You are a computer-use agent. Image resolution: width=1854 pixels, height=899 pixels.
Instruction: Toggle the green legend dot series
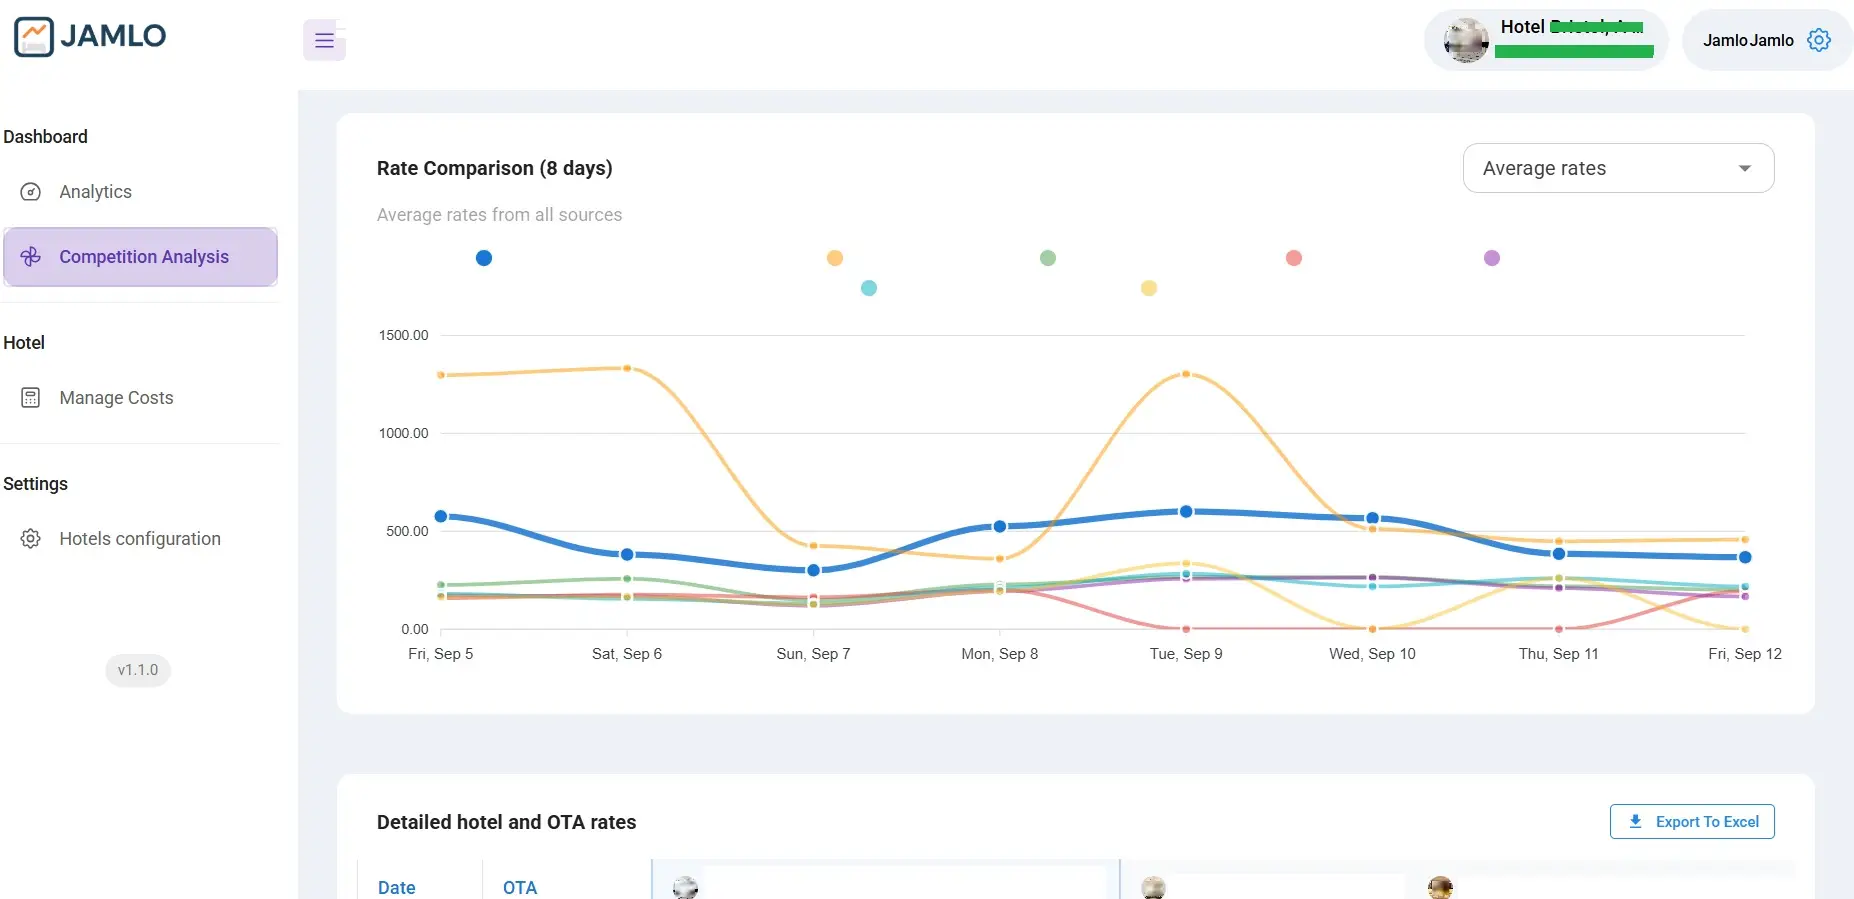(x=1048, y=258)
